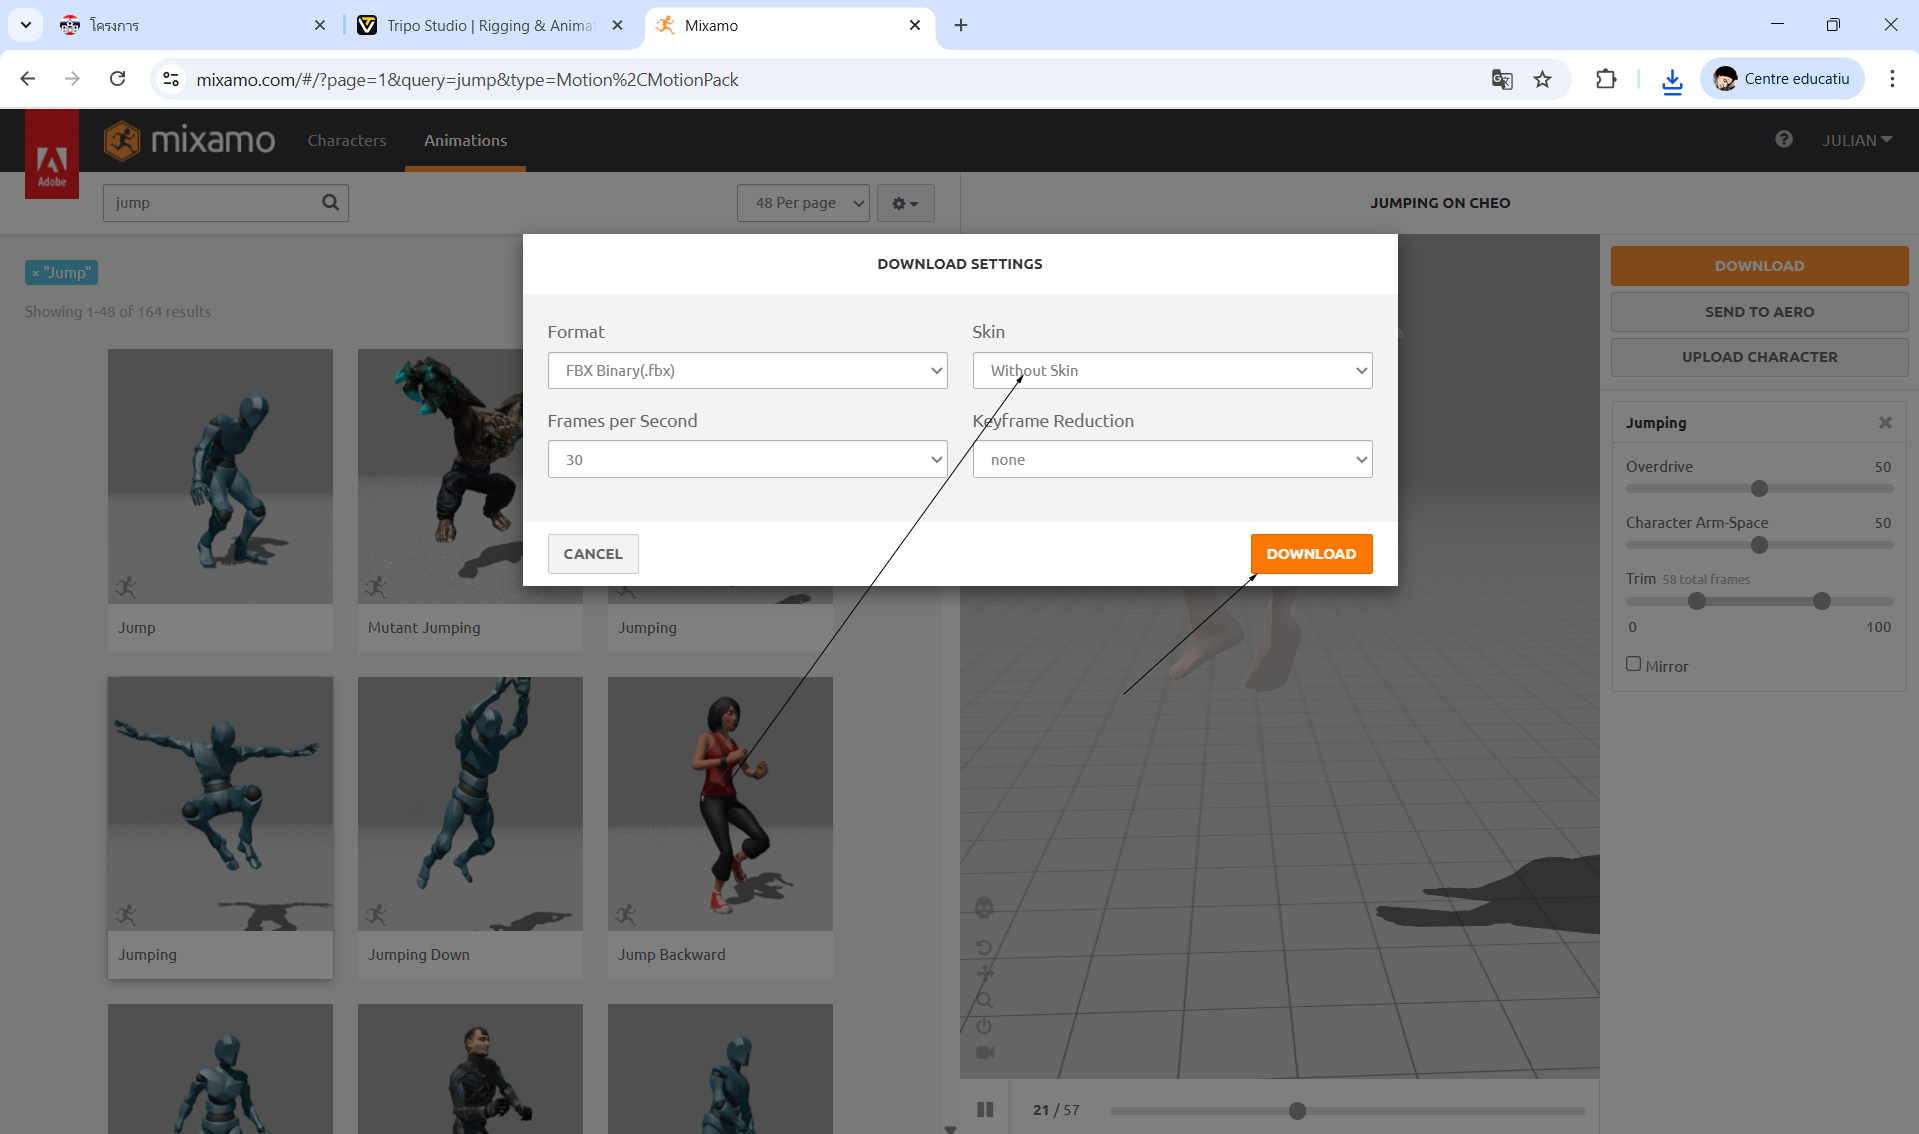Open the gear settings menu beside Per page
The height and width of the screenshot is (1134, 1919).
point(905,203)
